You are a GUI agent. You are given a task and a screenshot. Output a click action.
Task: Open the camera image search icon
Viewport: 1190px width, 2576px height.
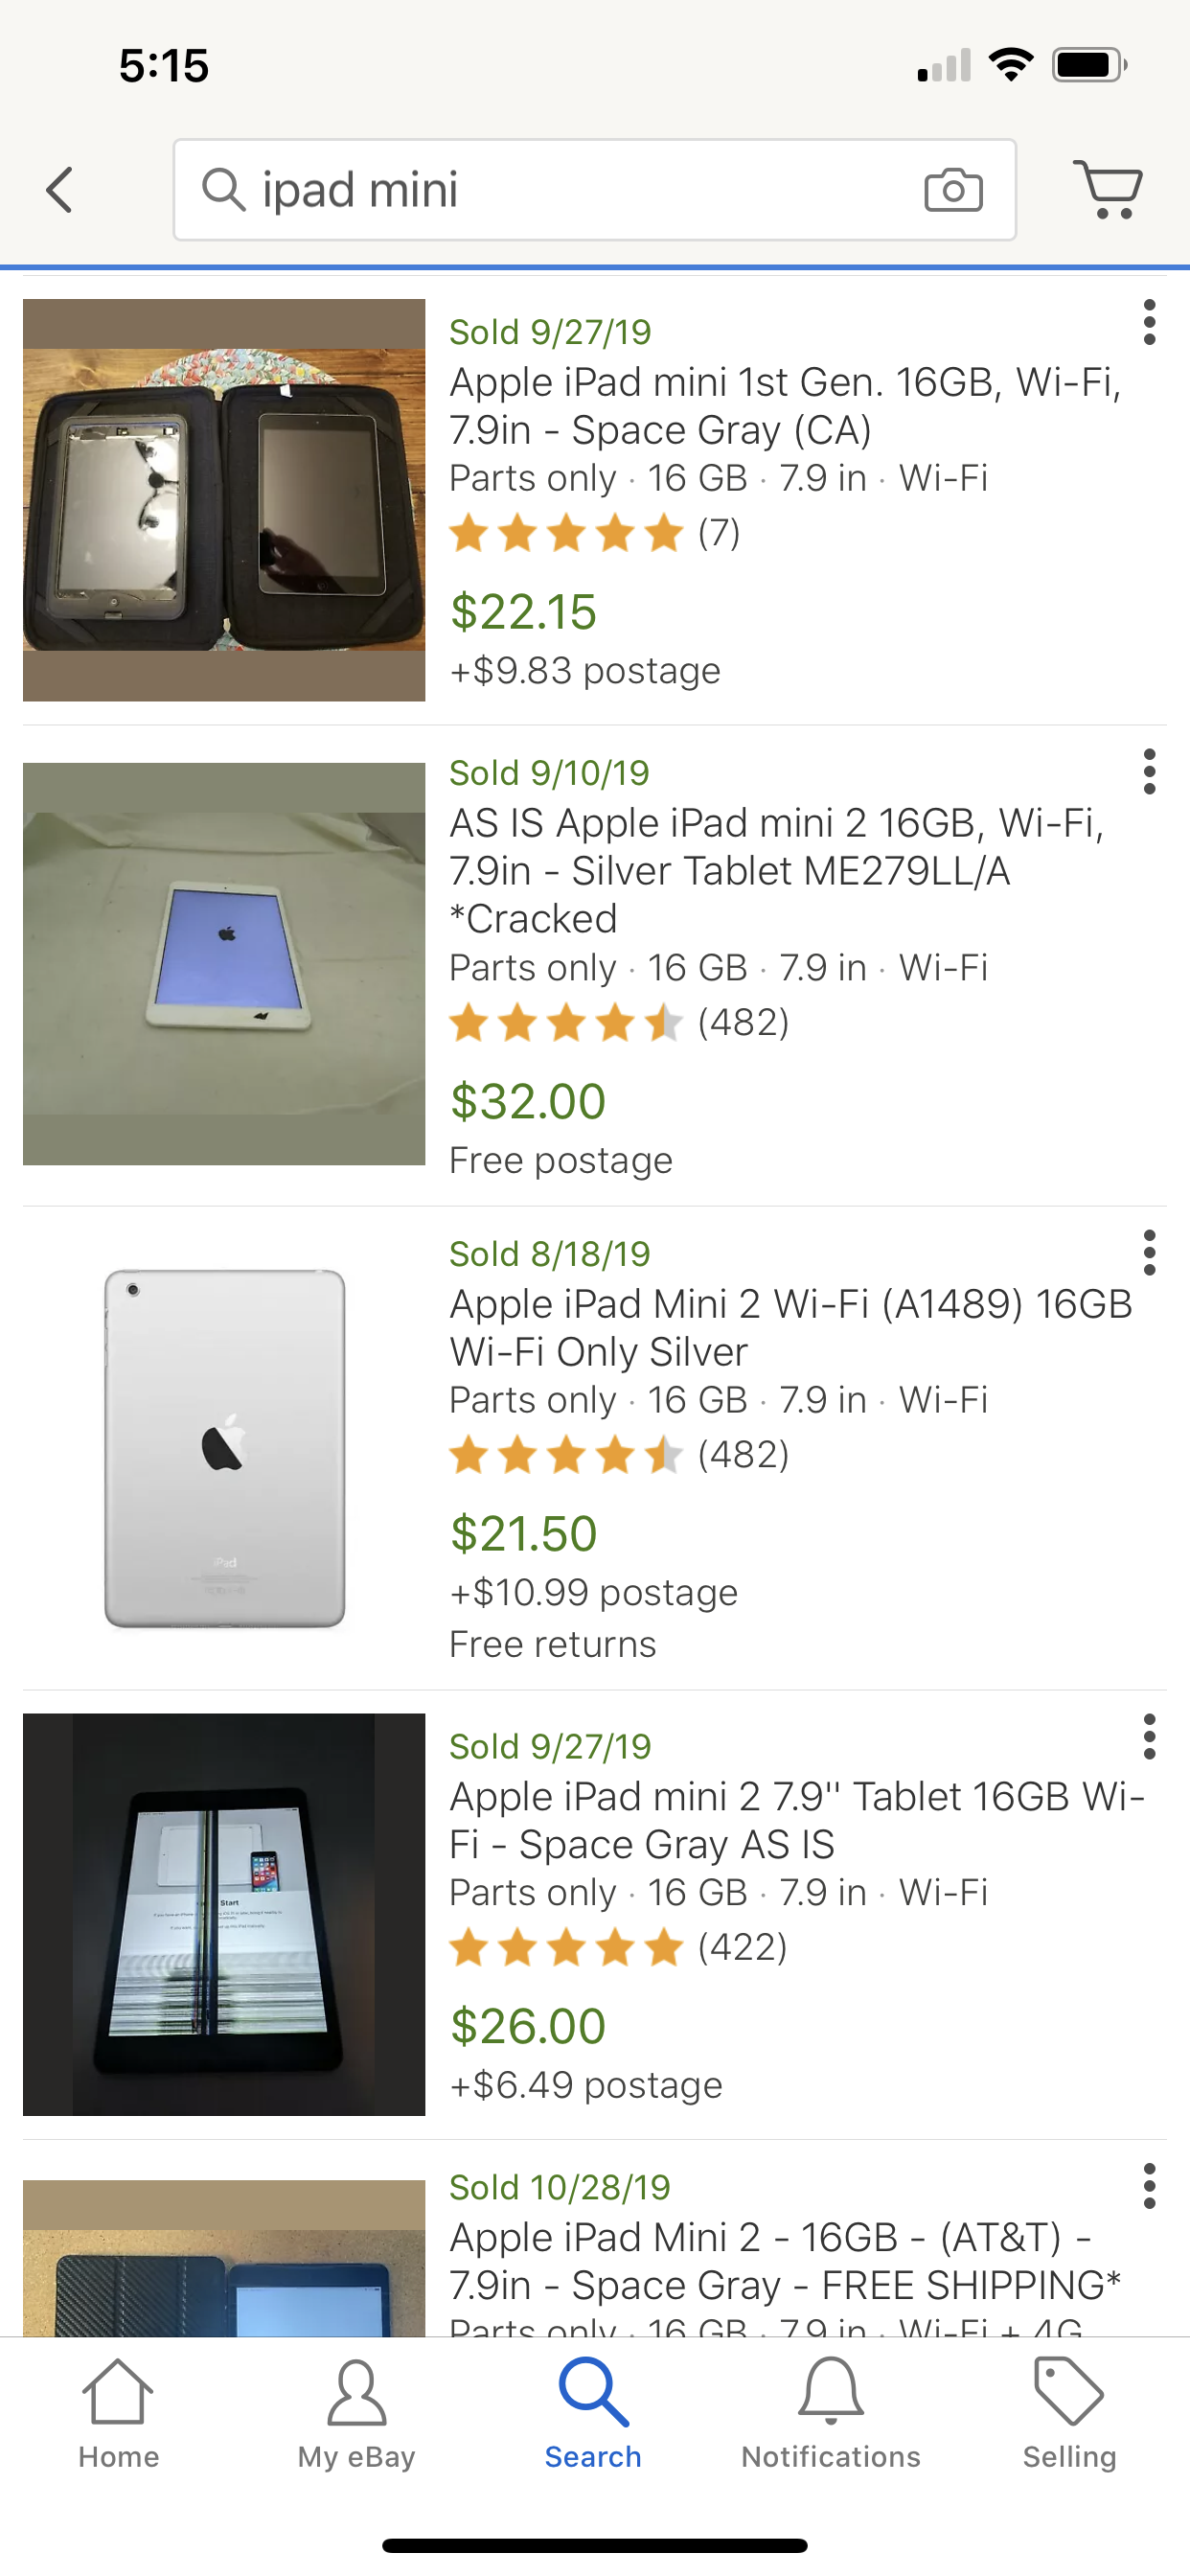point(952,189)
